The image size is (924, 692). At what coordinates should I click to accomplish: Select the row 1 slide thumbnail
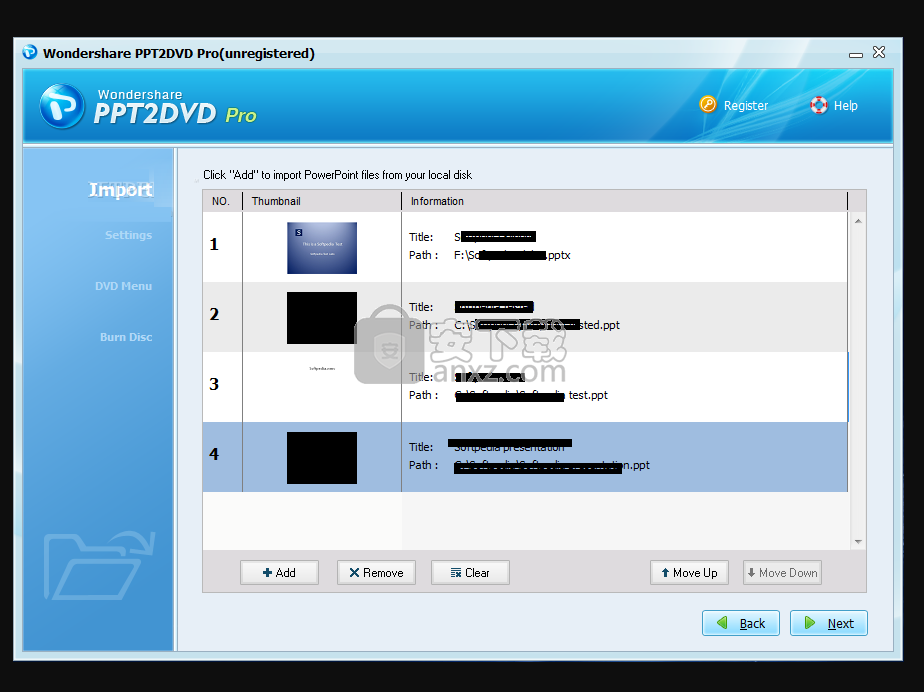[x=322, y=248]
